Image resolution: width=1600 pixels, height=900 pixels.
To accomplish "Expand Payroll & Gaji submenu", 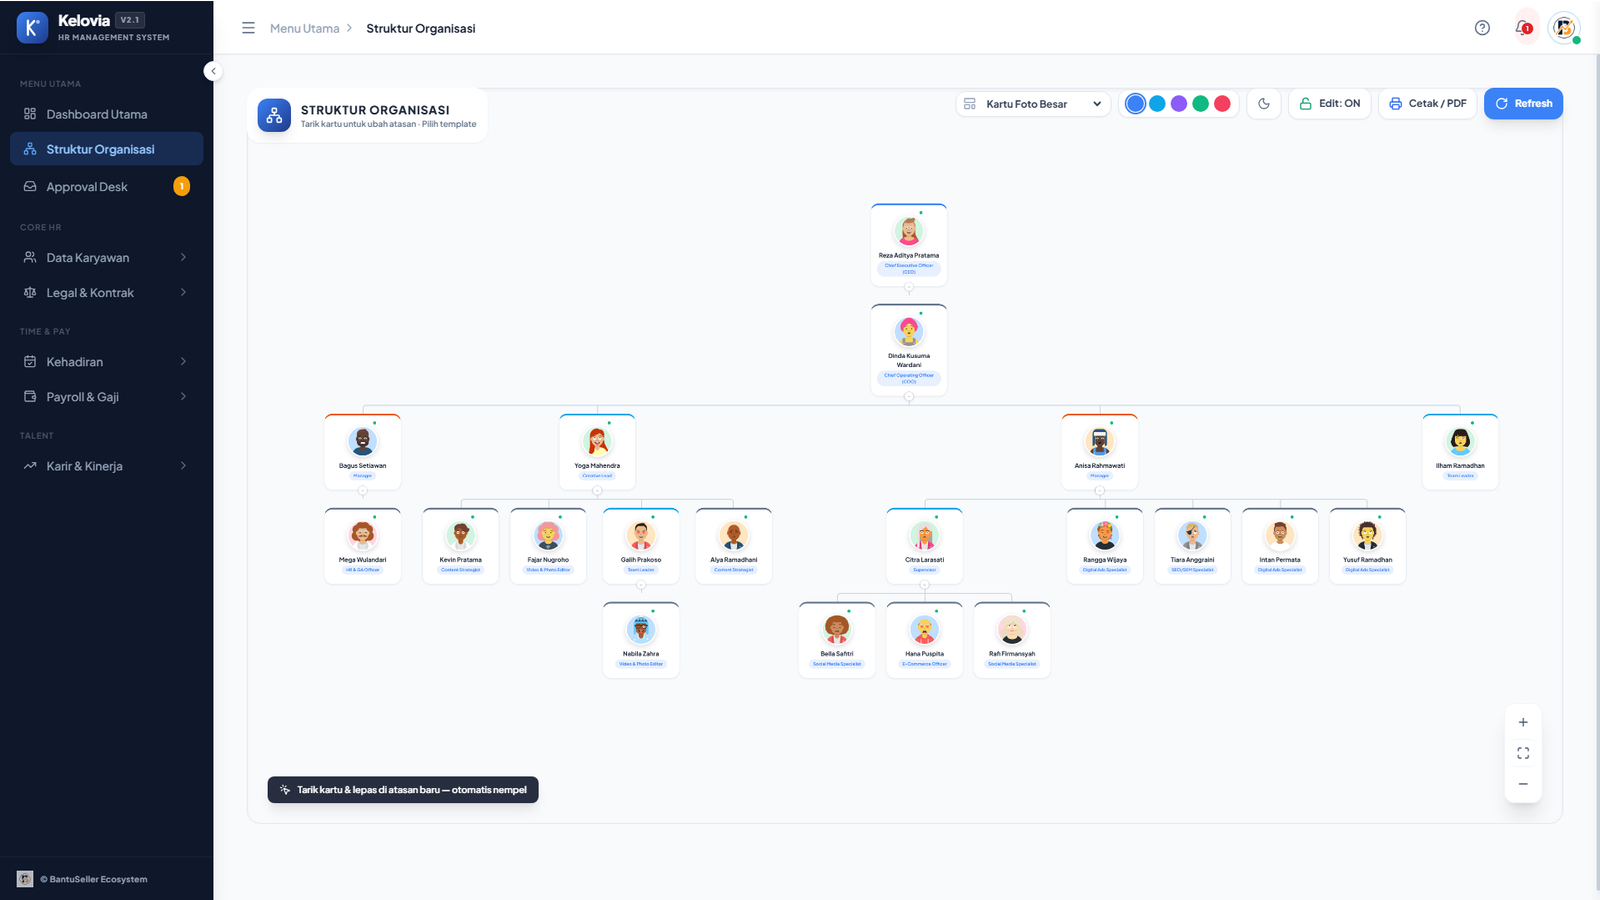I will click(106, 397).
